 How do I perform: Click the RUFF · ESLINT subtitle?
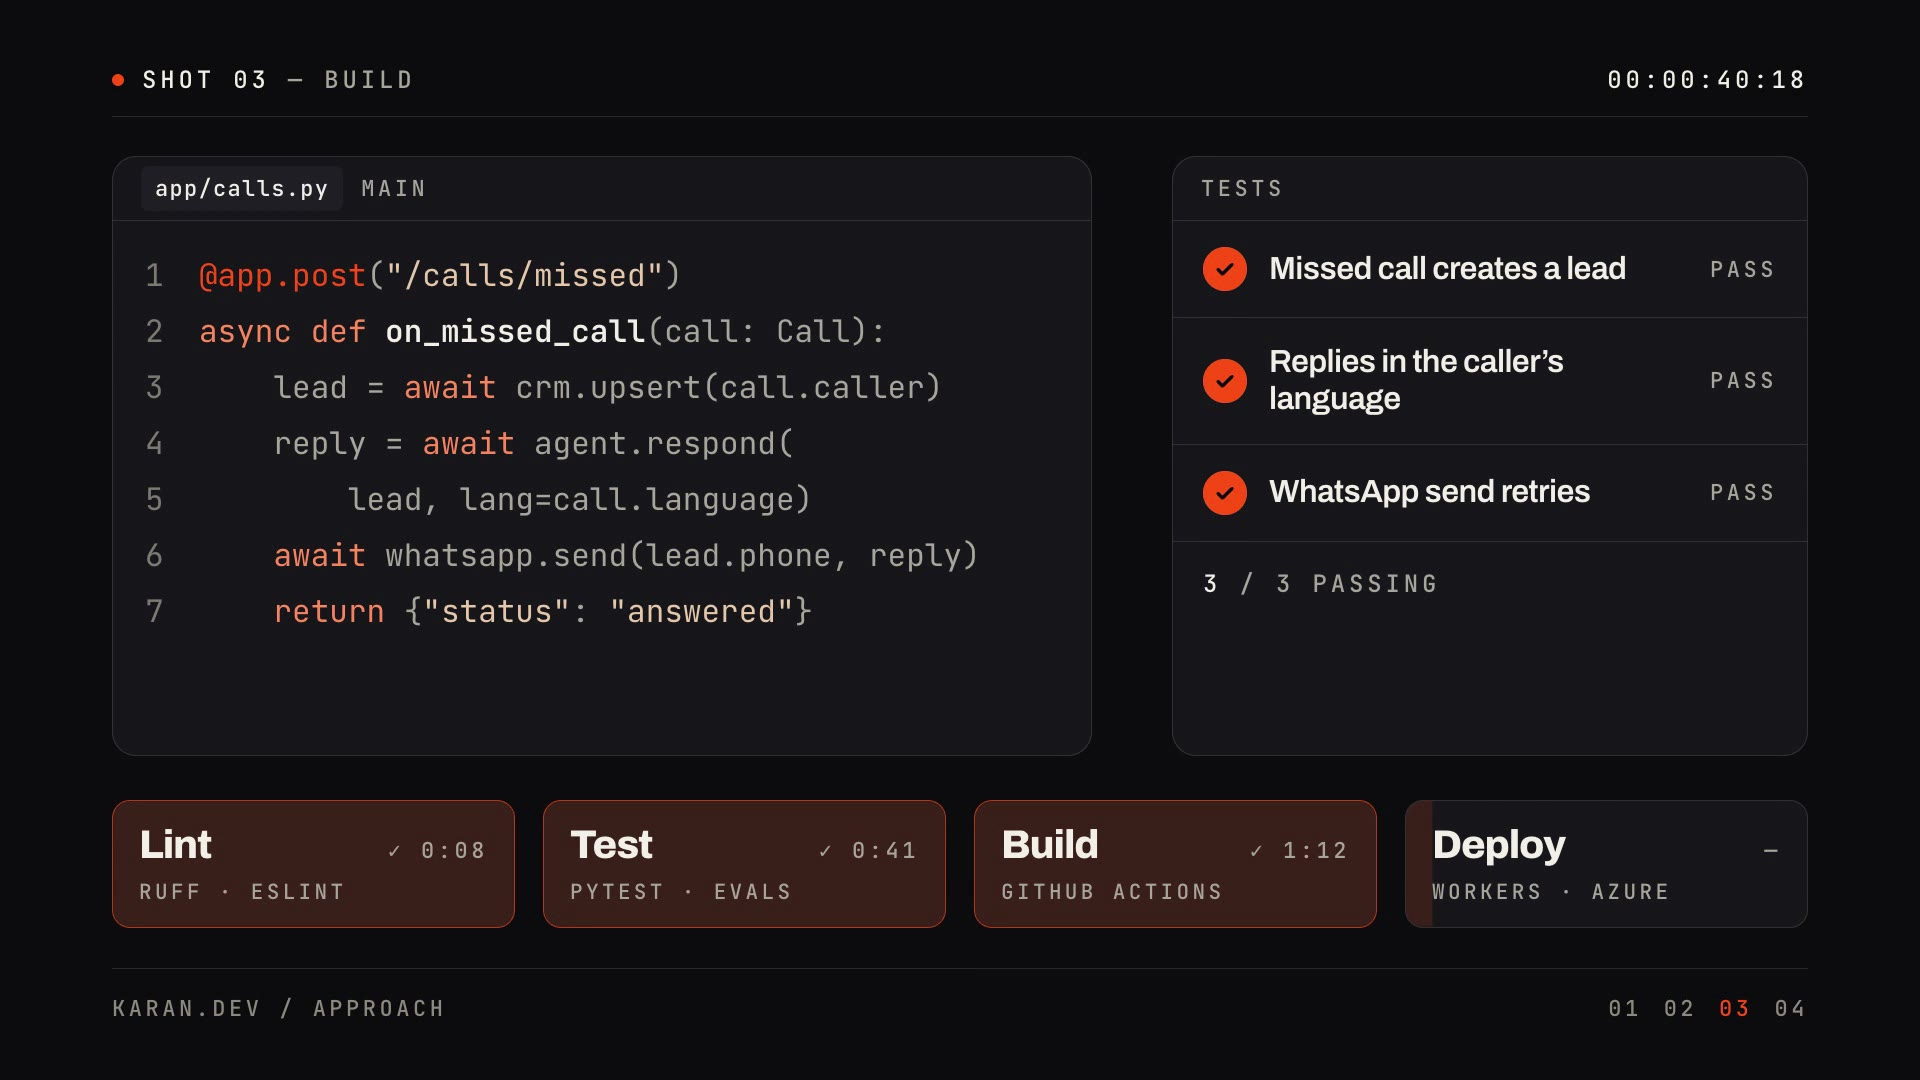[x=242, y=892]
